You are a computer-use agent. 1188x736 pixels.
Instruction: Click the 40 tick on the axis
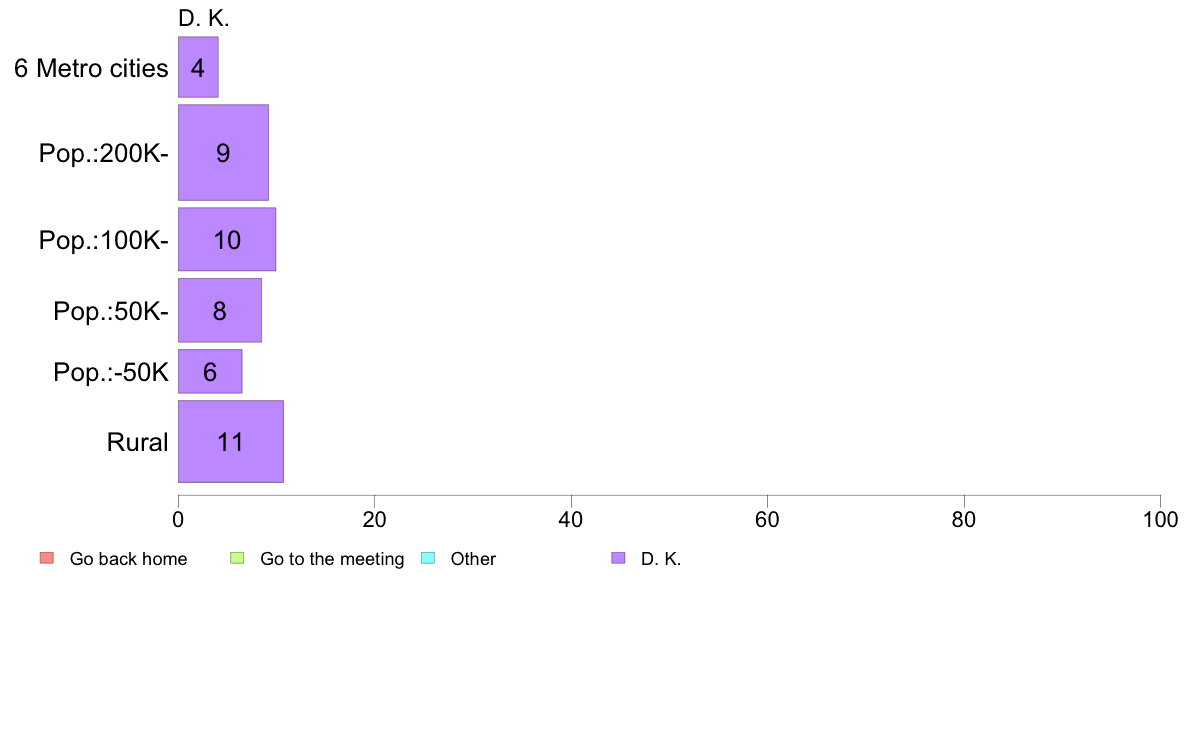click(x=571, y=520)
